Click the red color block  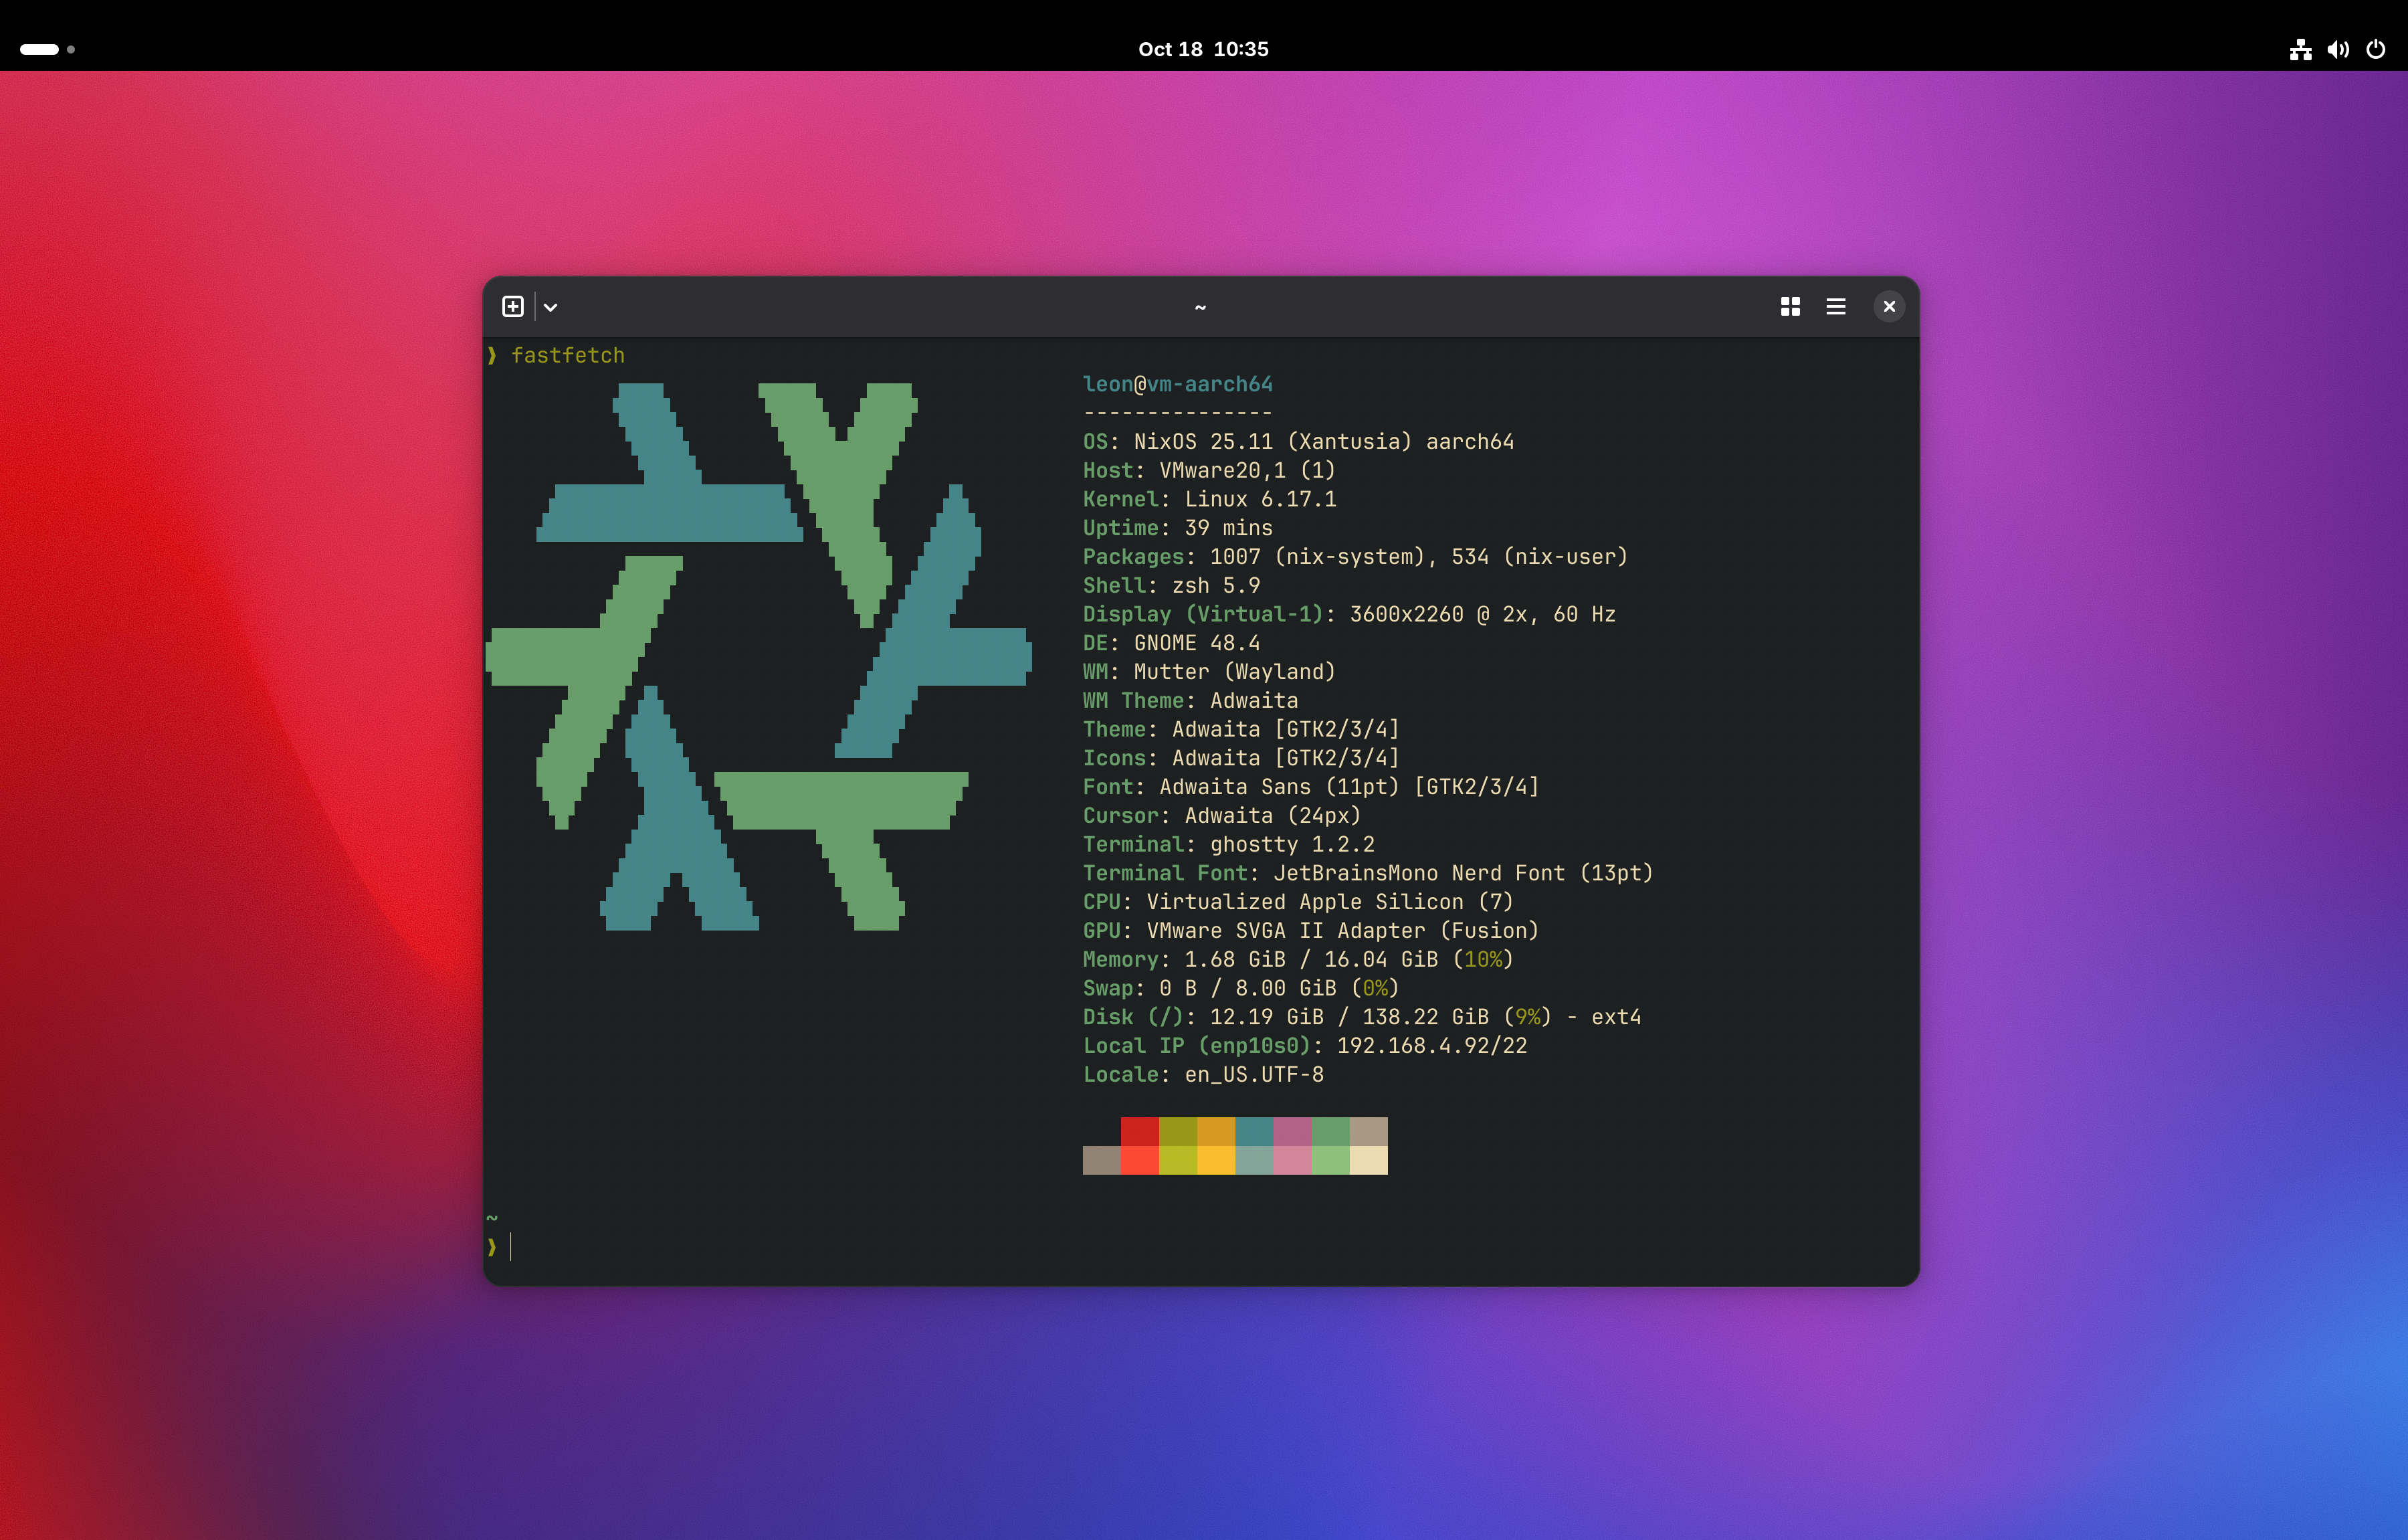click(1139, 1131)
